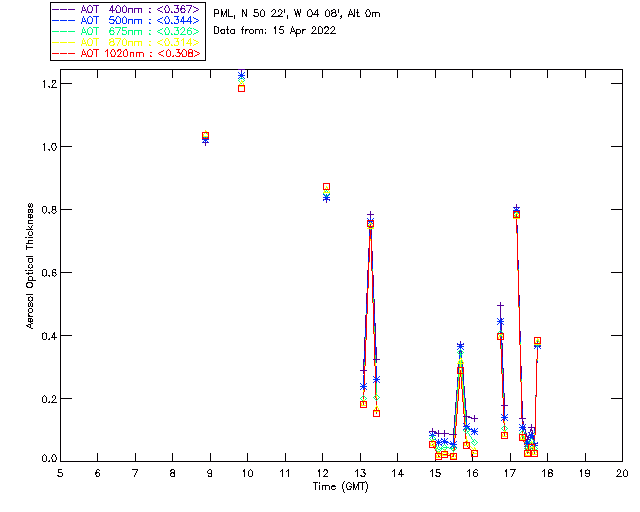Click the peak marker just after 13 GMT
The image size is (640, 512).
(370, 219)
